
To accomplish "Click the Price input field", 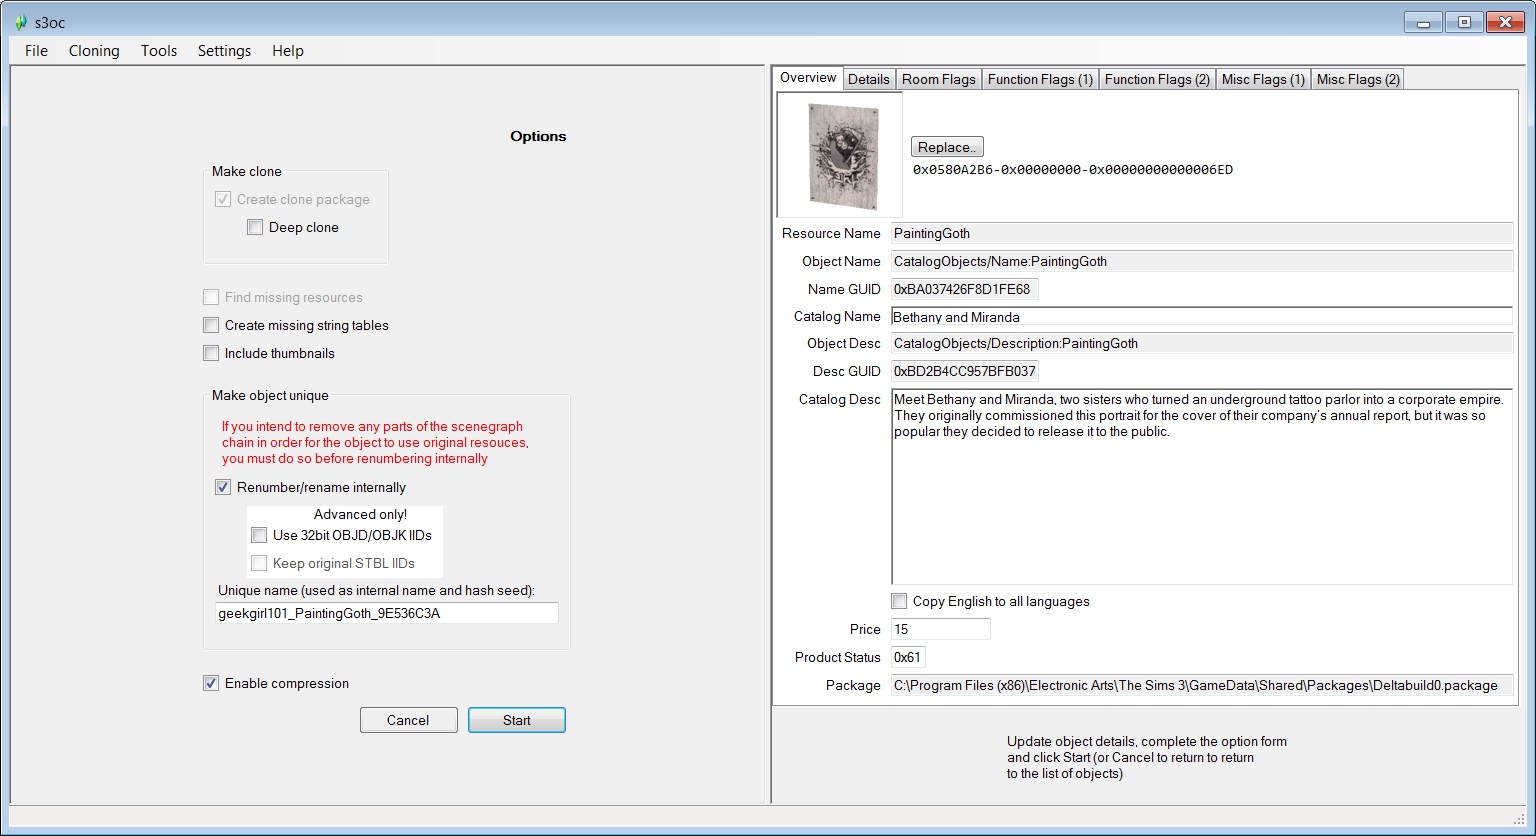I will [x=940, y=629].
